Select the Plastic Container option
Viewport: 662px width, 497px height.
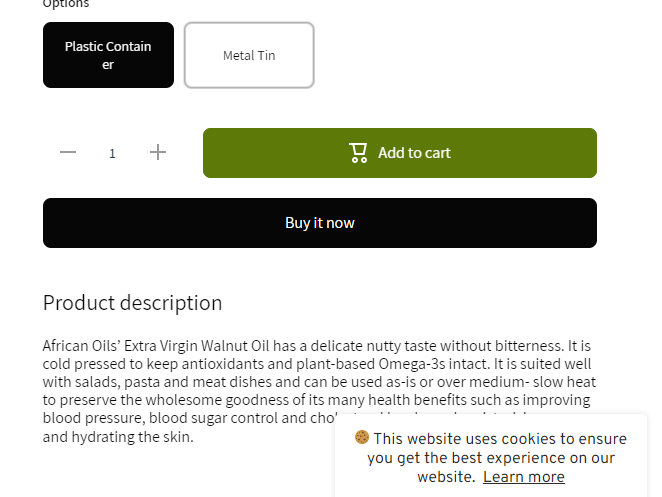(108, 55)
